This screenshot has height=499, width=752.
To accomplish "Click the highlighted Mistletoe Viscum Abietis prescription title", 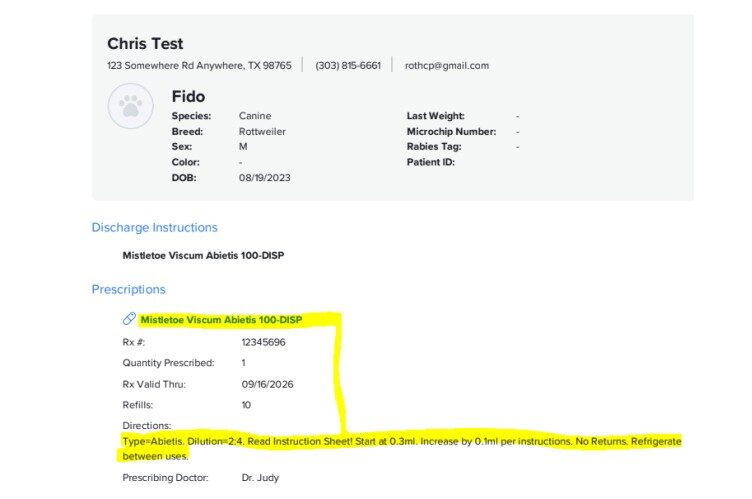I will tap(221, 320).
